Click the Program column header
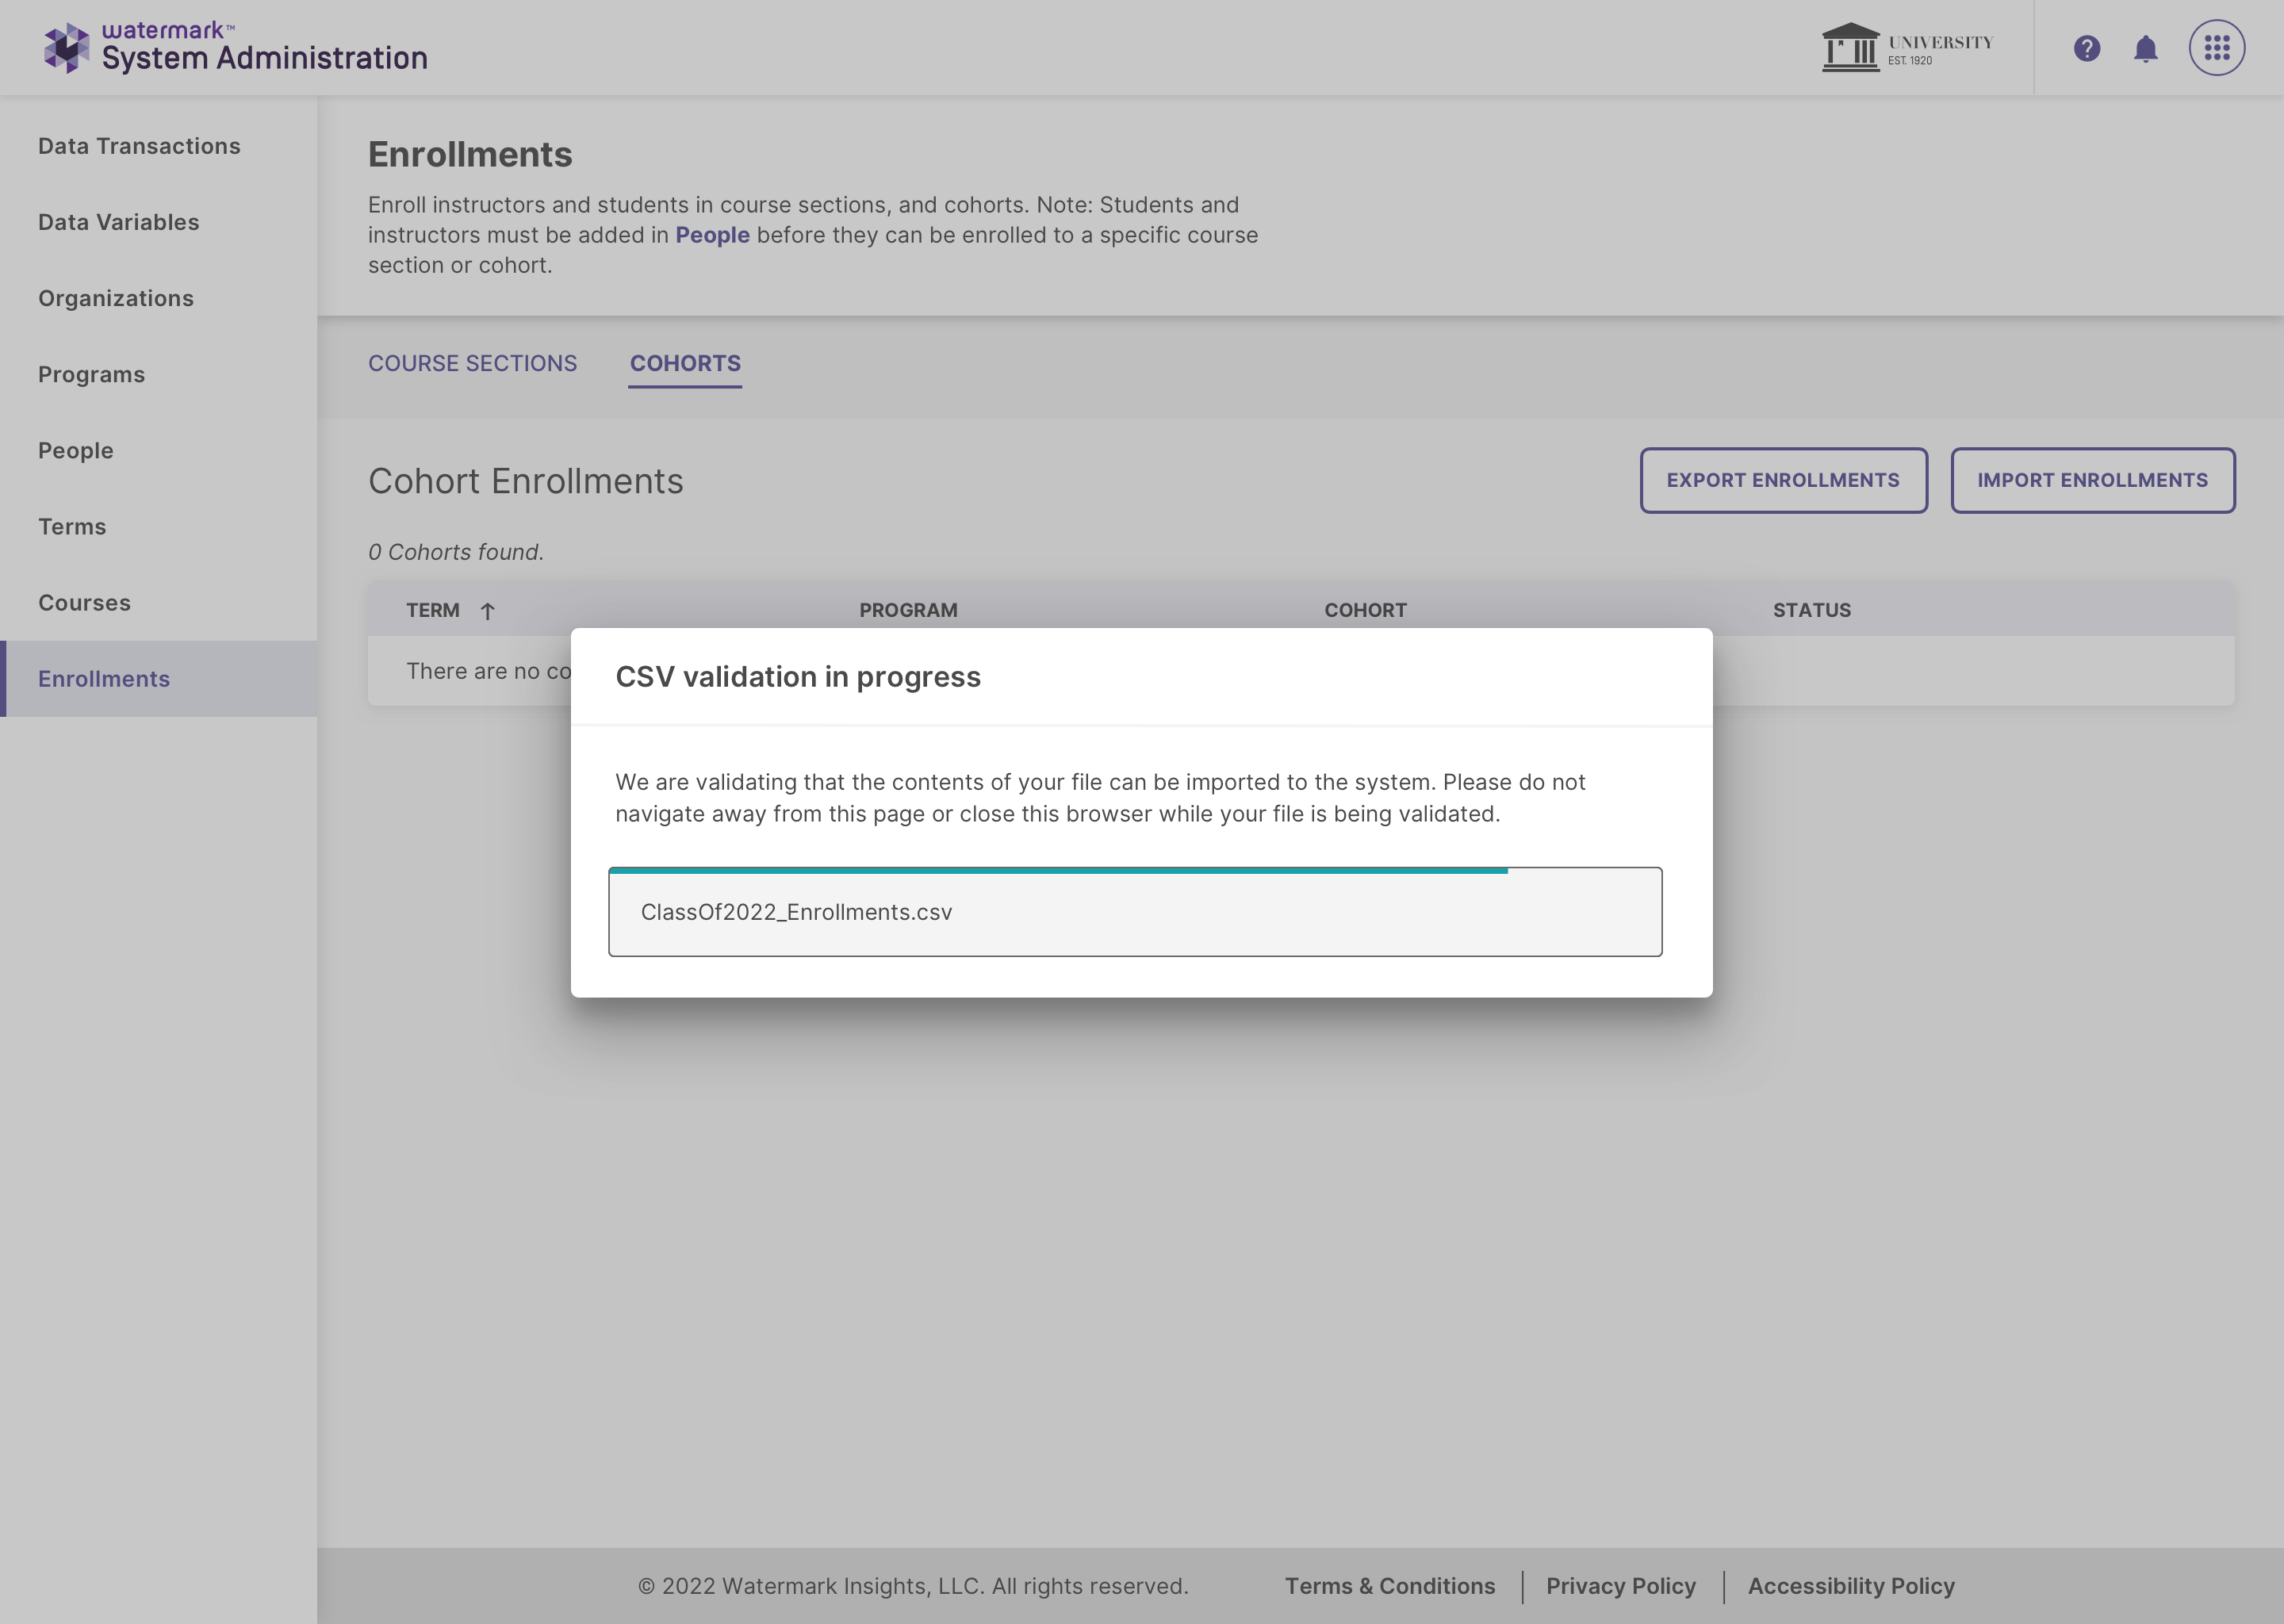Screen dimensions: 2284x1624 [x=908, y=610]
